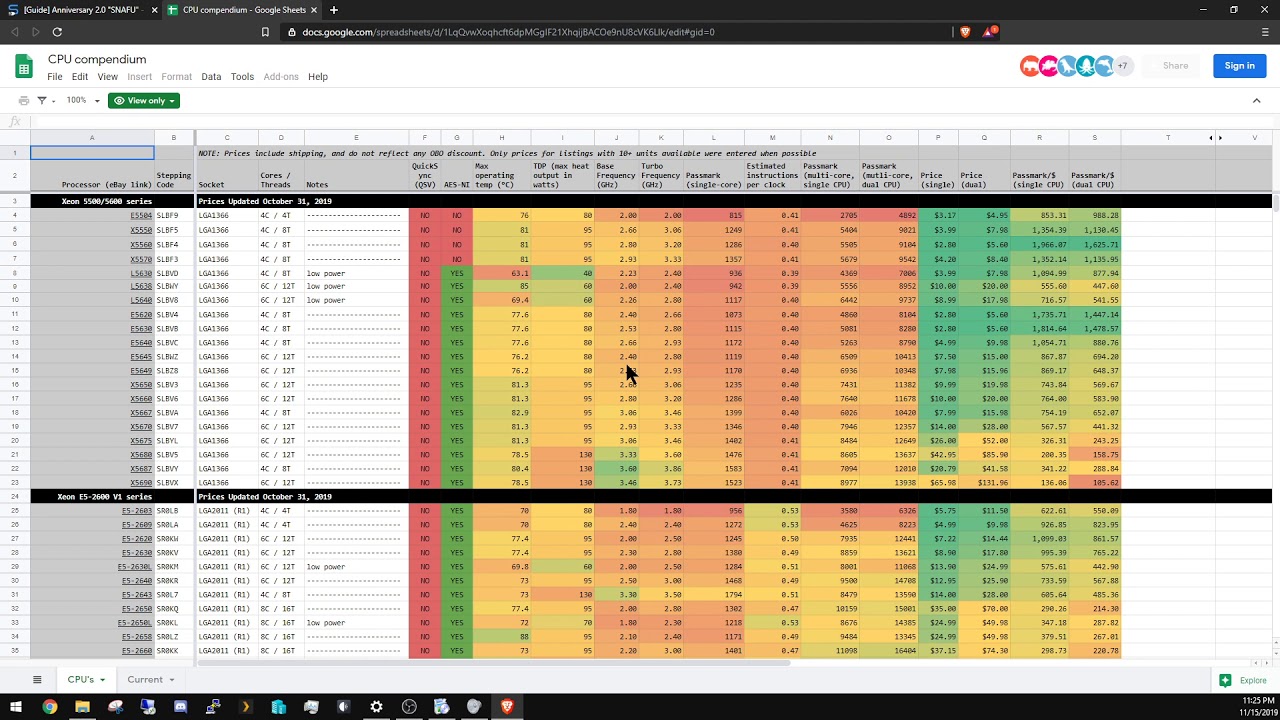Open the settings gear app in taskbar
Viewport: 1280px width, 720px height.
click(x=376, y=707)
